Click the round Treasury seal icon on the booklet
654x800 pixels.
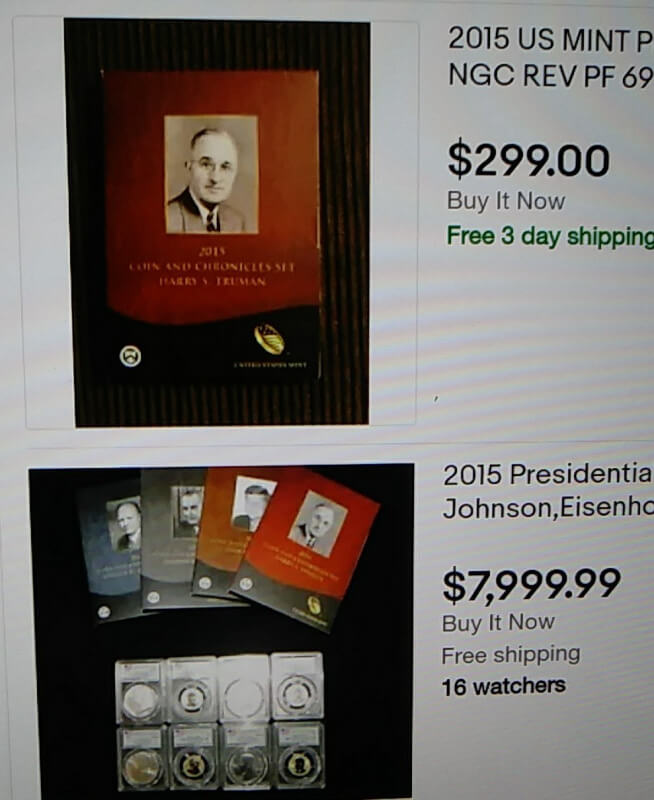tap(130, 356)
